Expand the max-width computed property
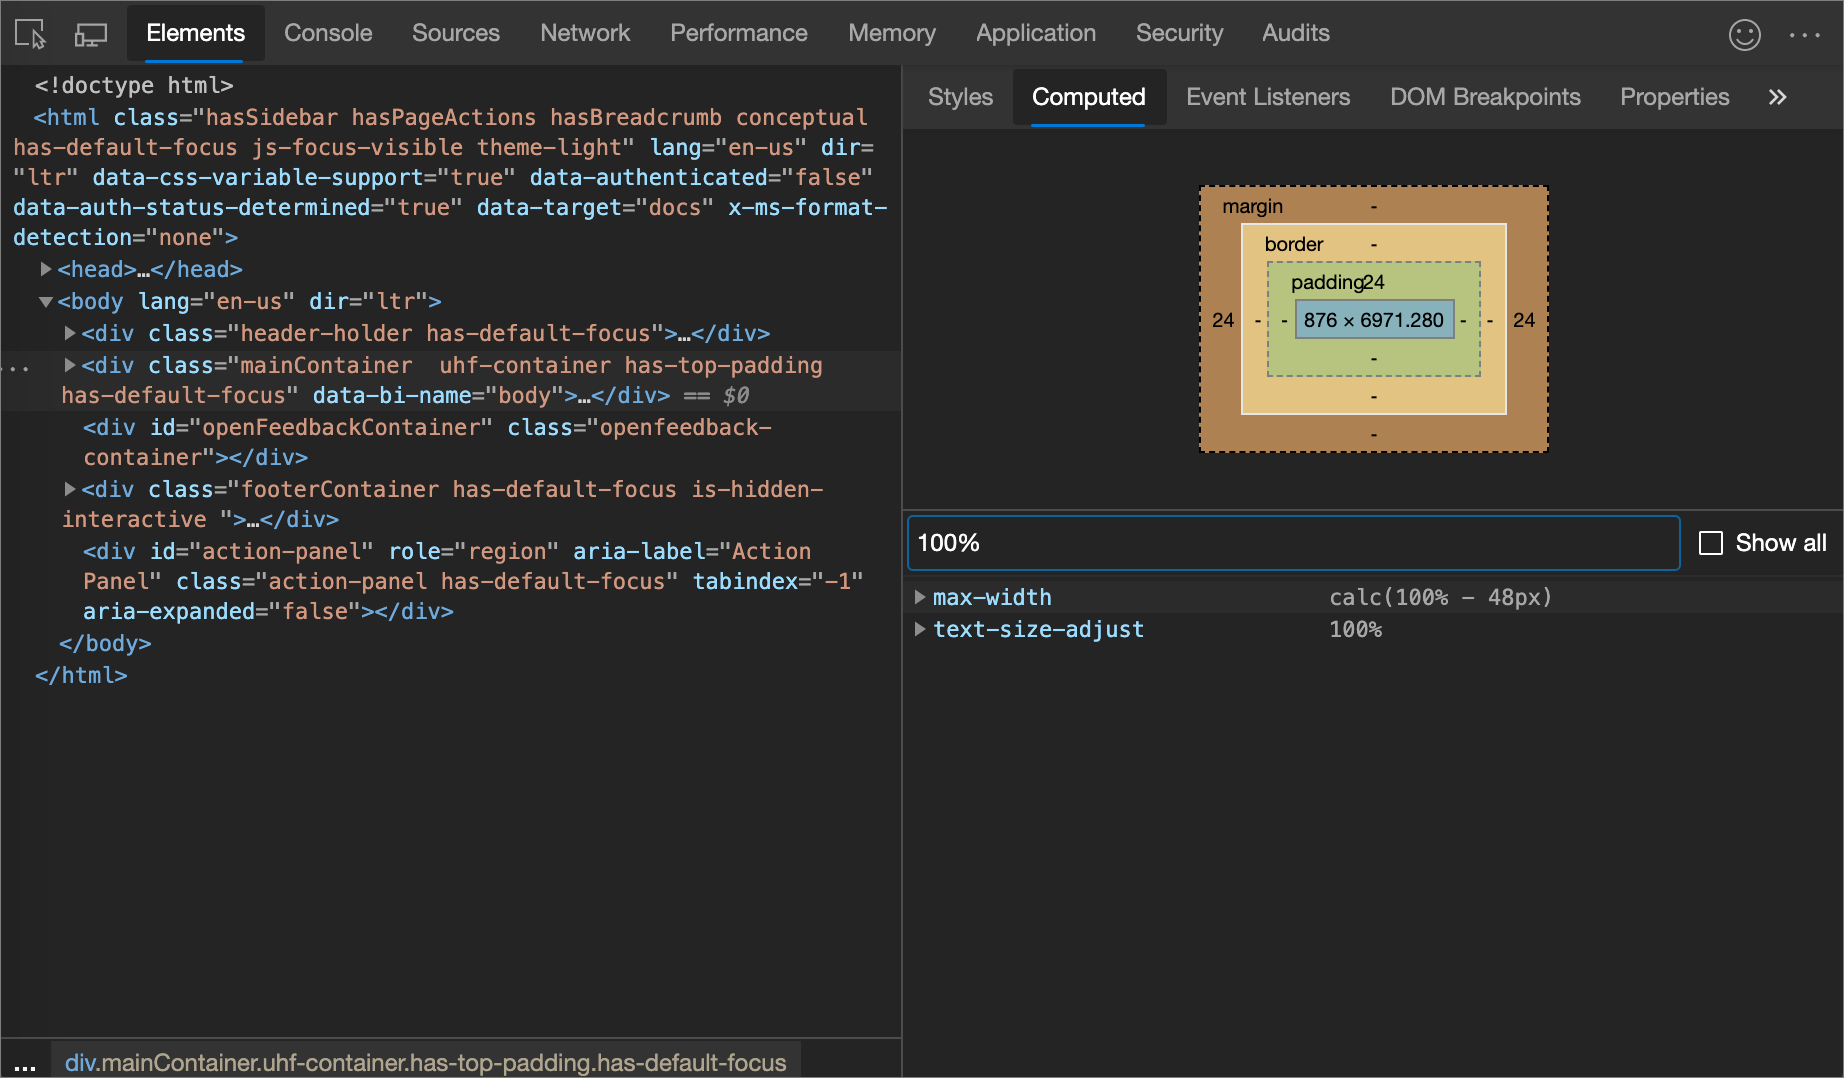This screenshot has height=1078, width=1844. pyautogui.click(x=920, y=597)
